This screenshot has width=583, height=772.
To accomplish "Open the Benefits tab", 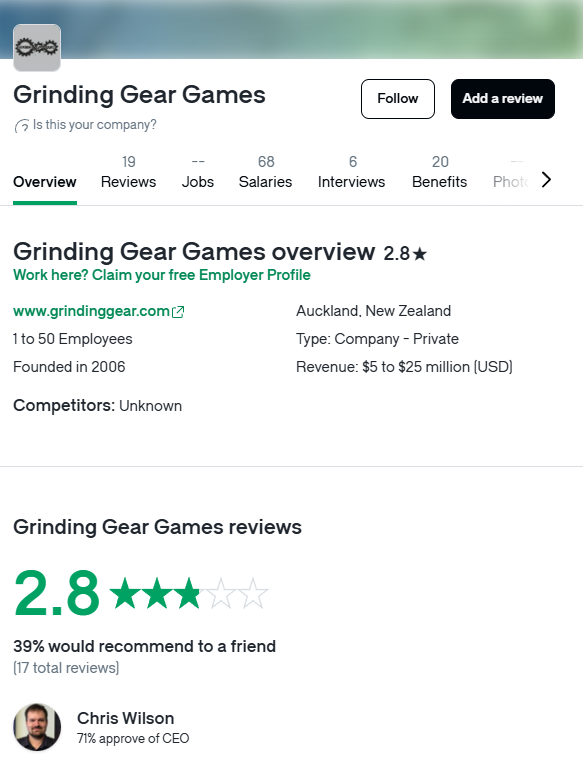I will [440, 172].
